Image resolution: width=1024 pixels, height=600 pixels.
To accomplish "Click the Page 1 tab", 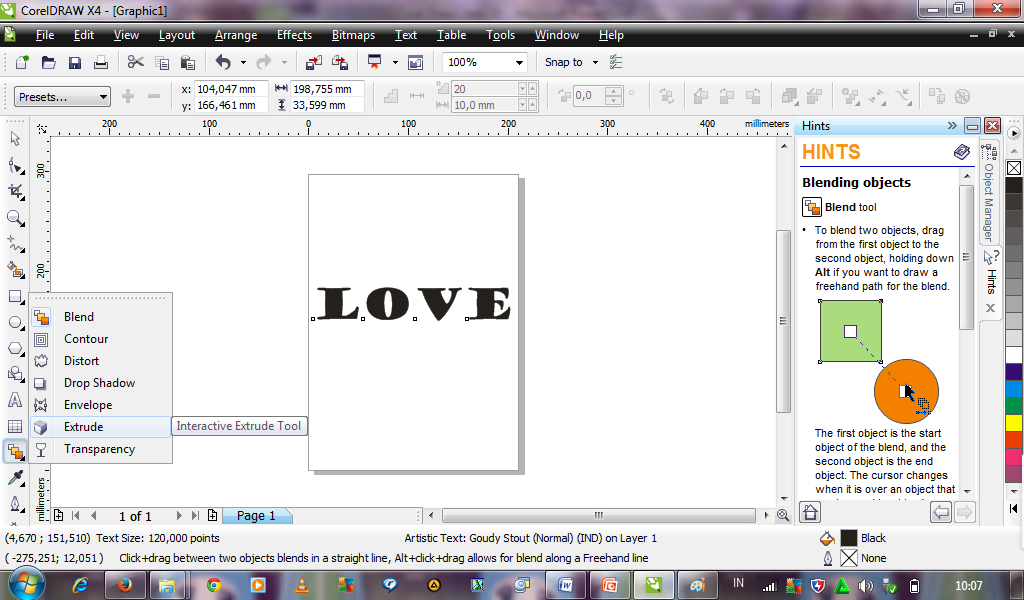I will pos(256,516).
